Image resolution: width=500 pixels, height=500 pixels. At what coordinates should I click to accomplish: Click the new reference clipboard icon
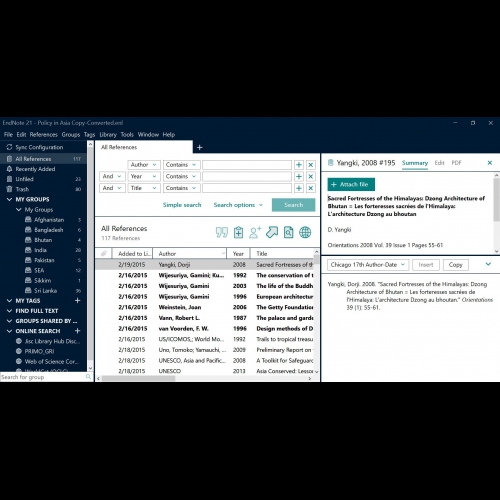[238, 232]
